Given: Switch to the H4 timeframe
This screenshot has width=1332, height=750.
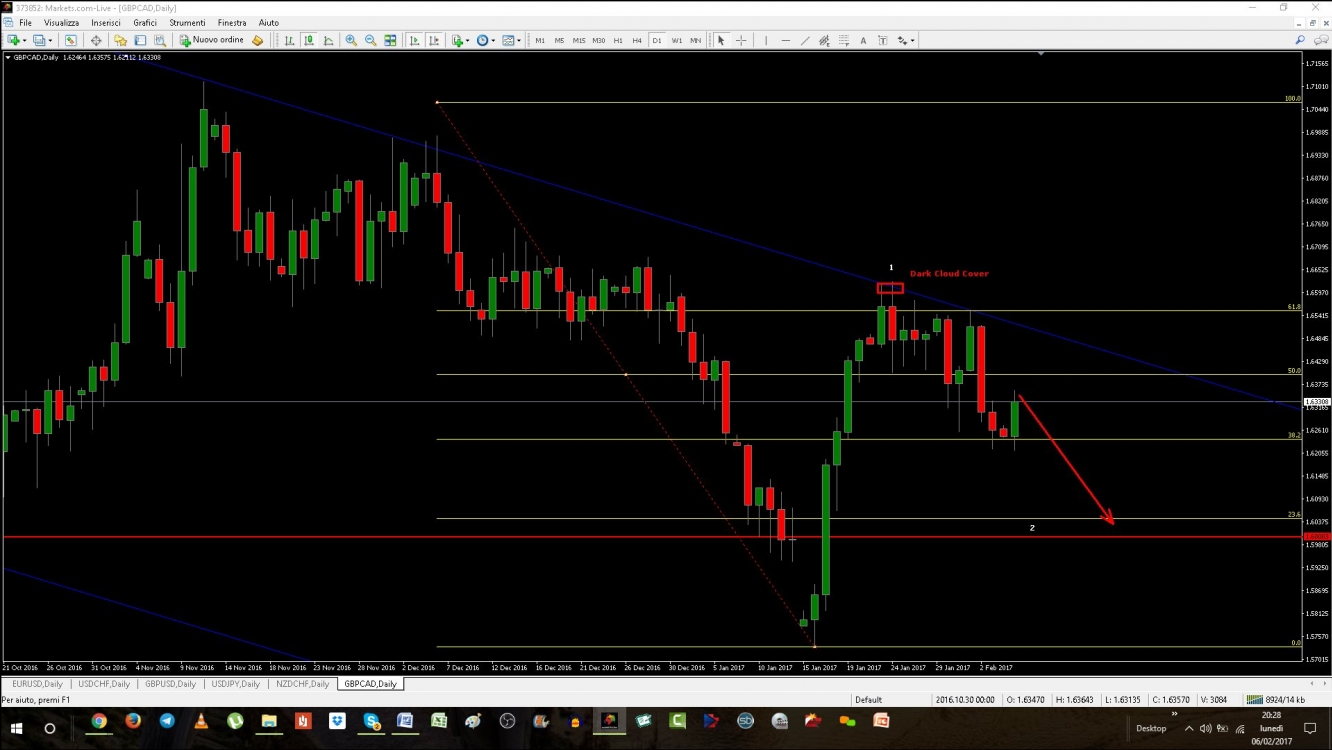Looking at the screenshot, I should pyautogui.click(x=637, y=40).
